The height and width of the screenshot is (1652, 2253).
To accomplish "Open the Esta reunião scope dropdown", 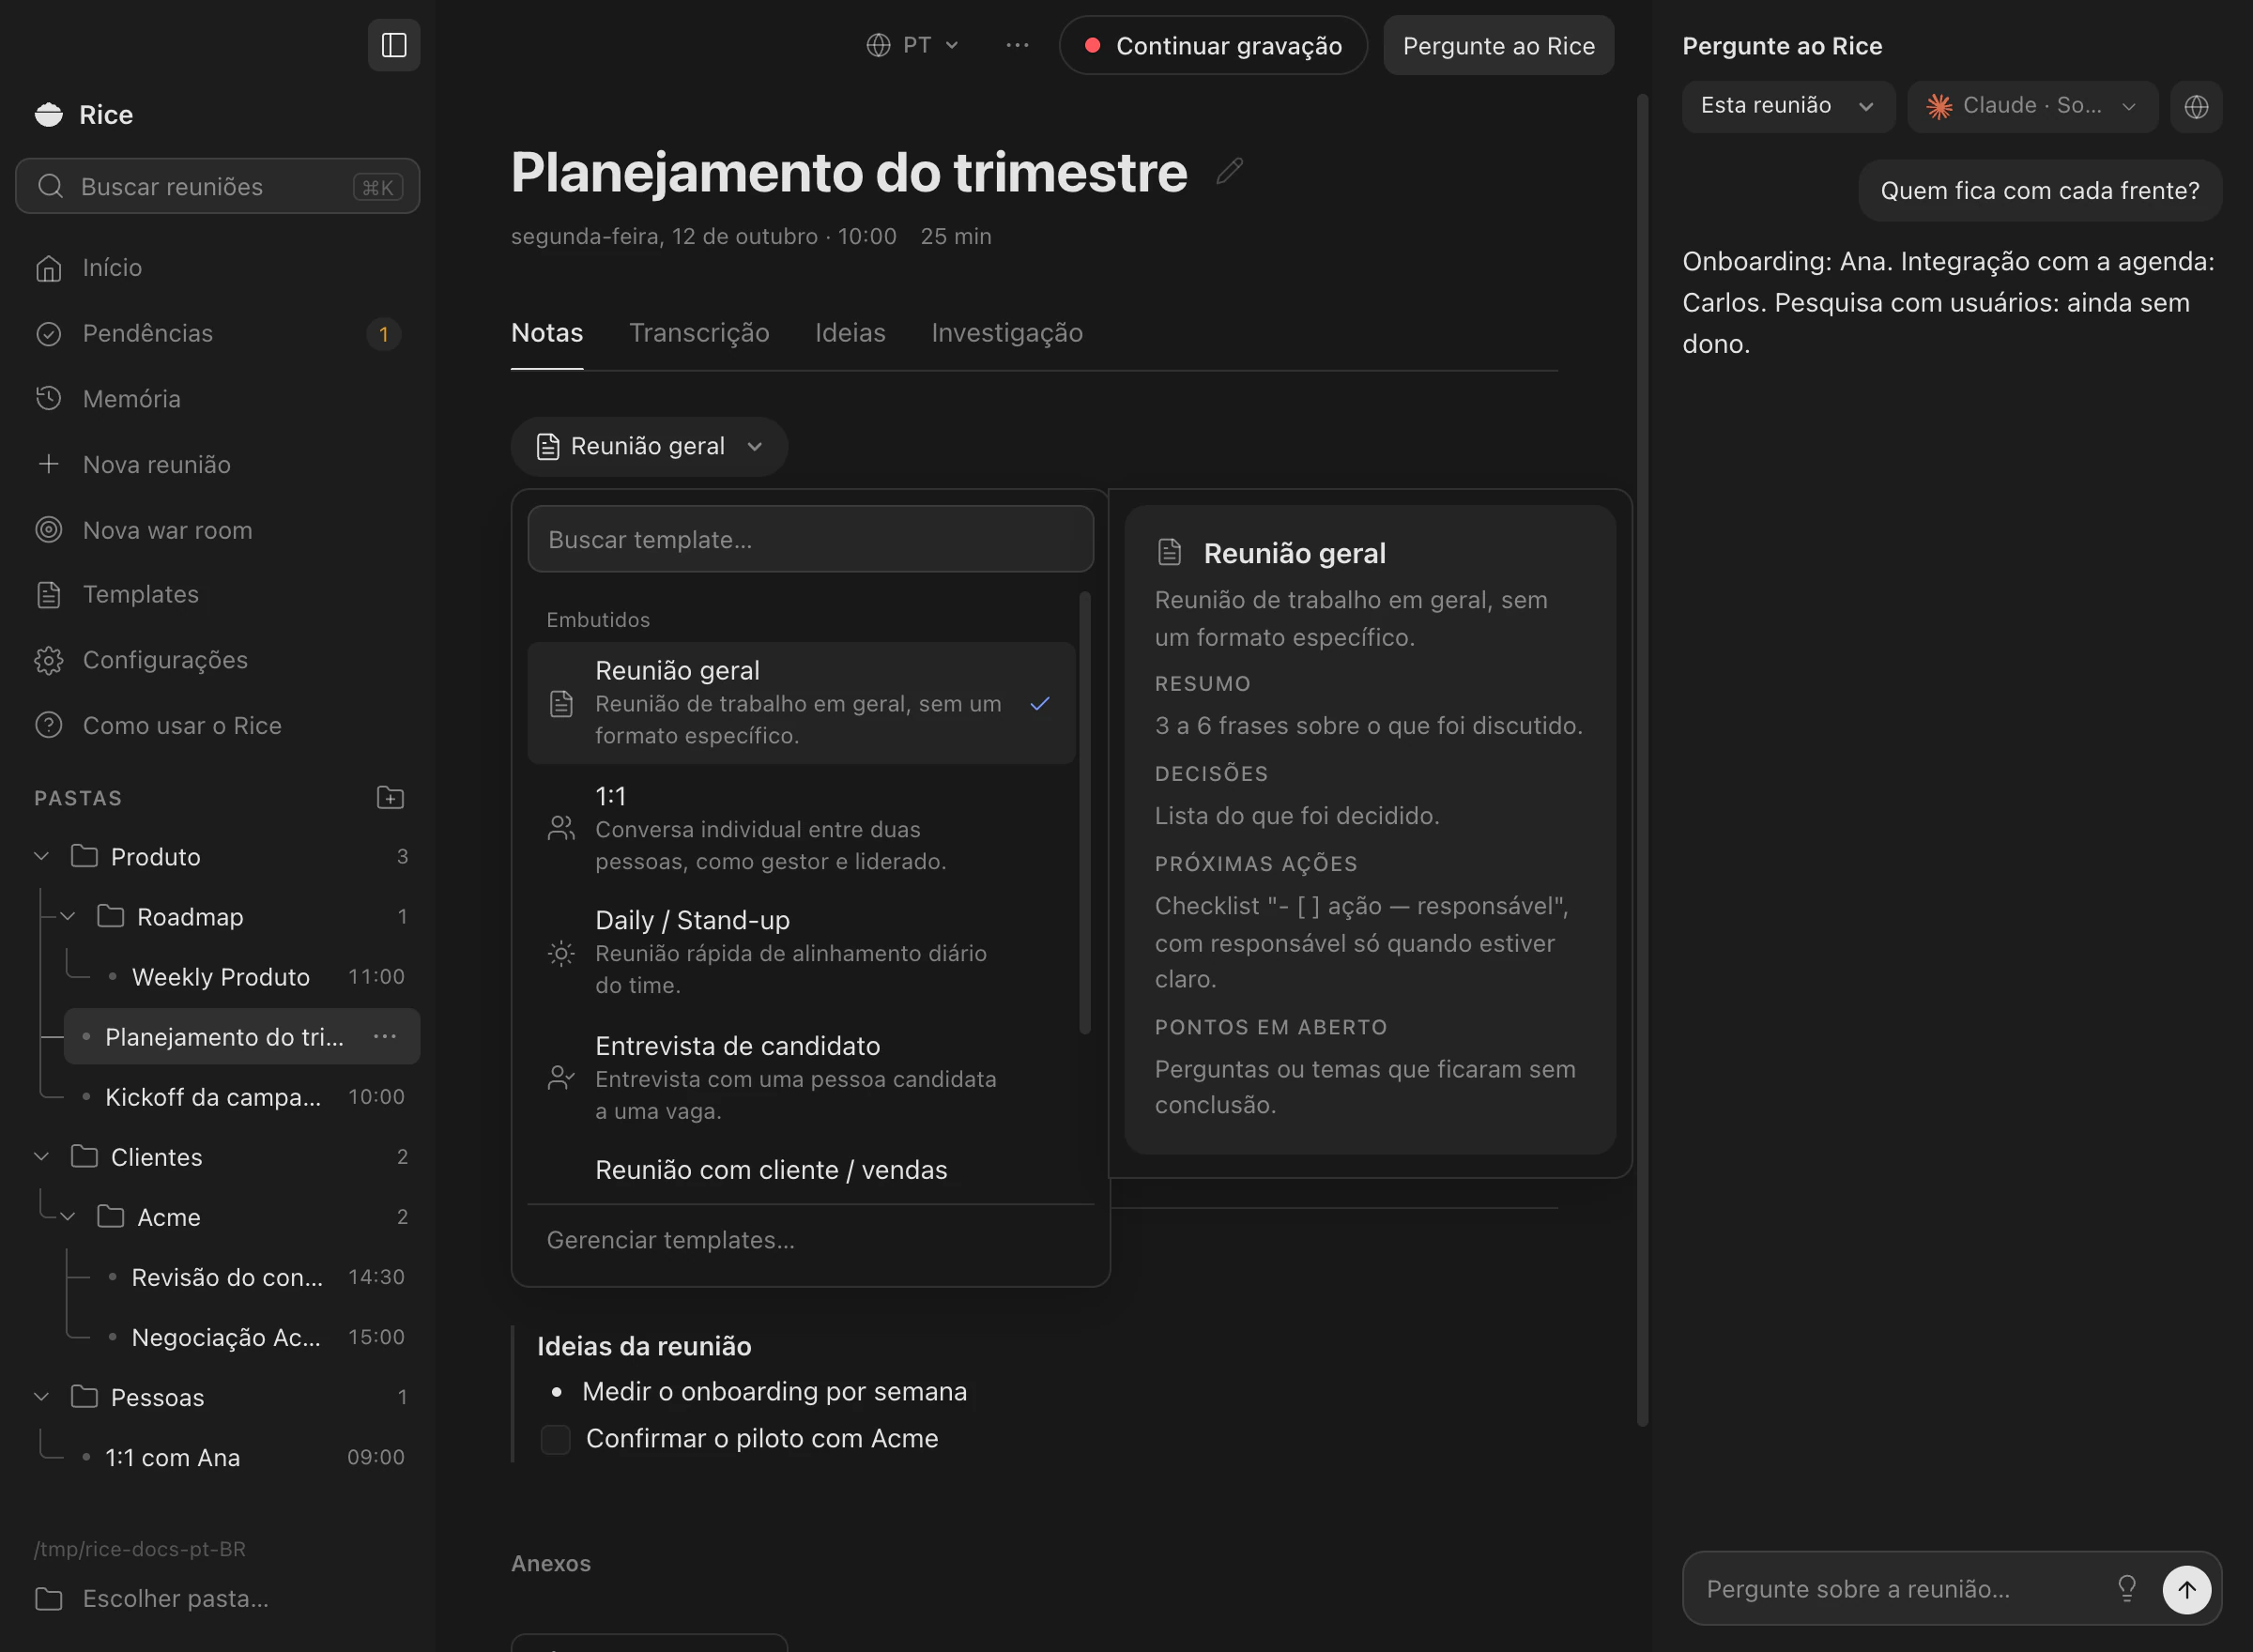I will pyautogui.click(x=1787, y=106).
